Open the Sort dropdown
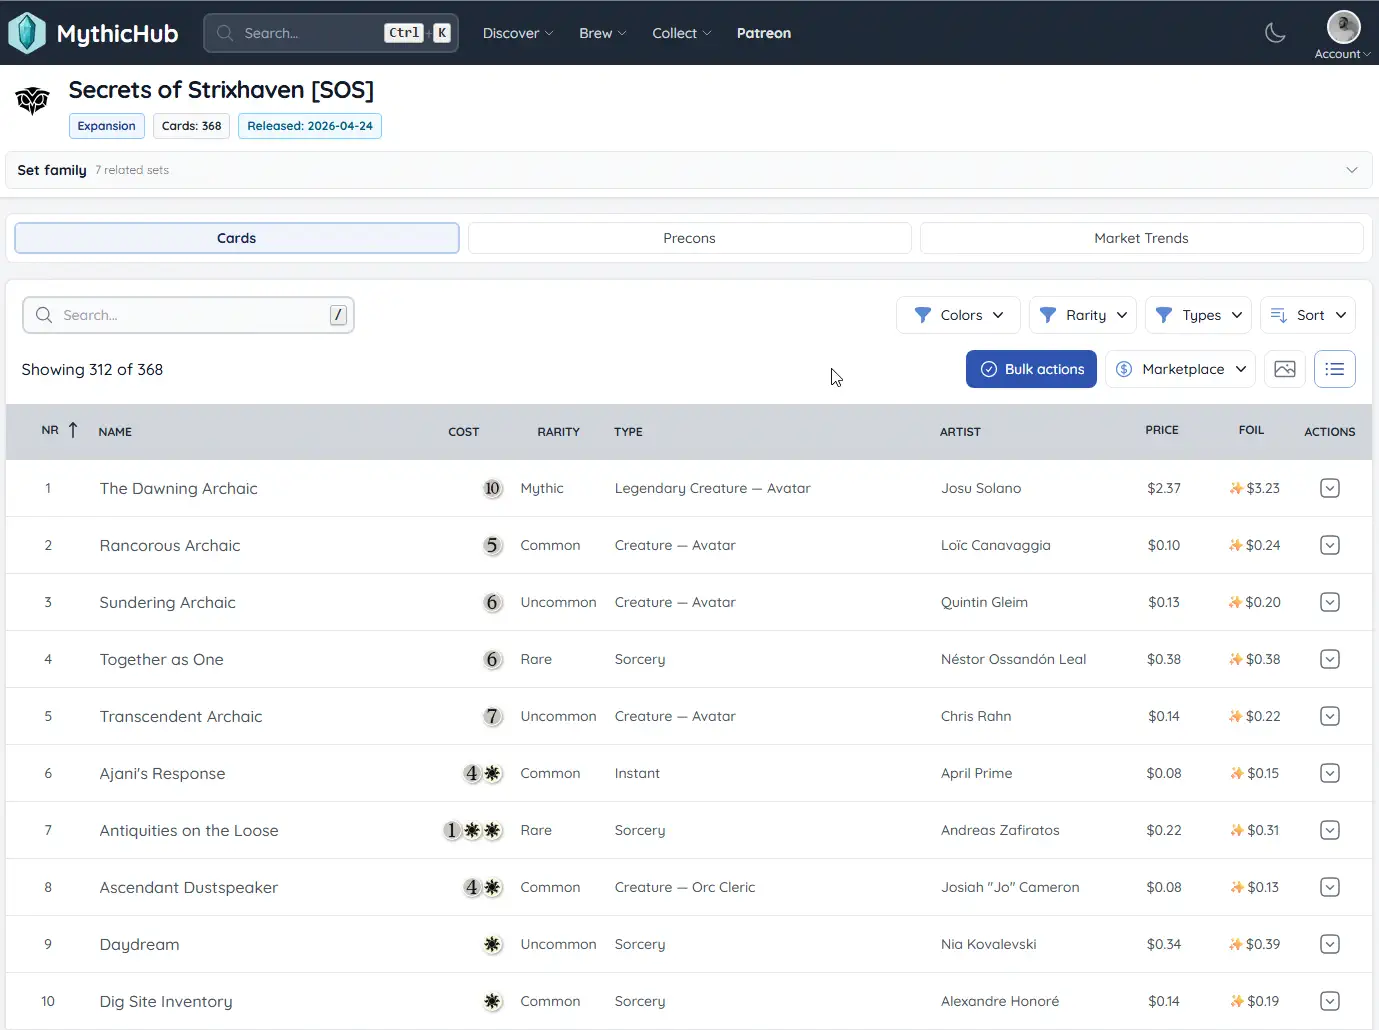Screen dimensions: 1379x1030 1308,315
